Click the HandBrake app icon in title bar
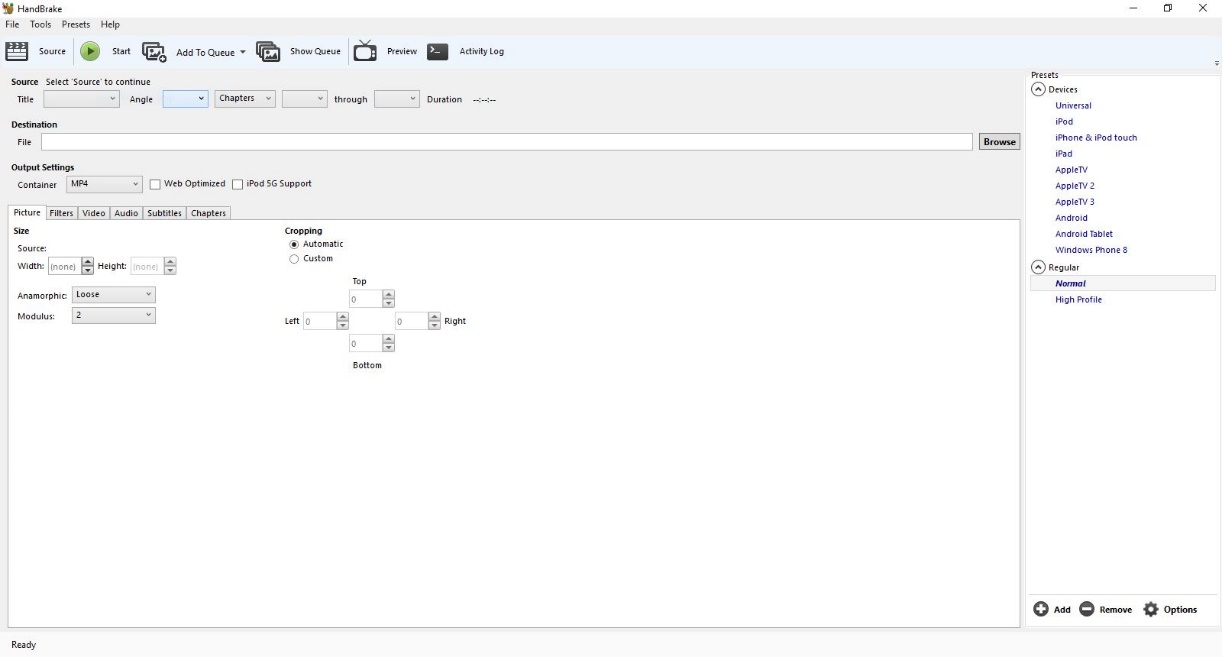Viewport: 1222px width, 657px height. click(x=10, y=8)
